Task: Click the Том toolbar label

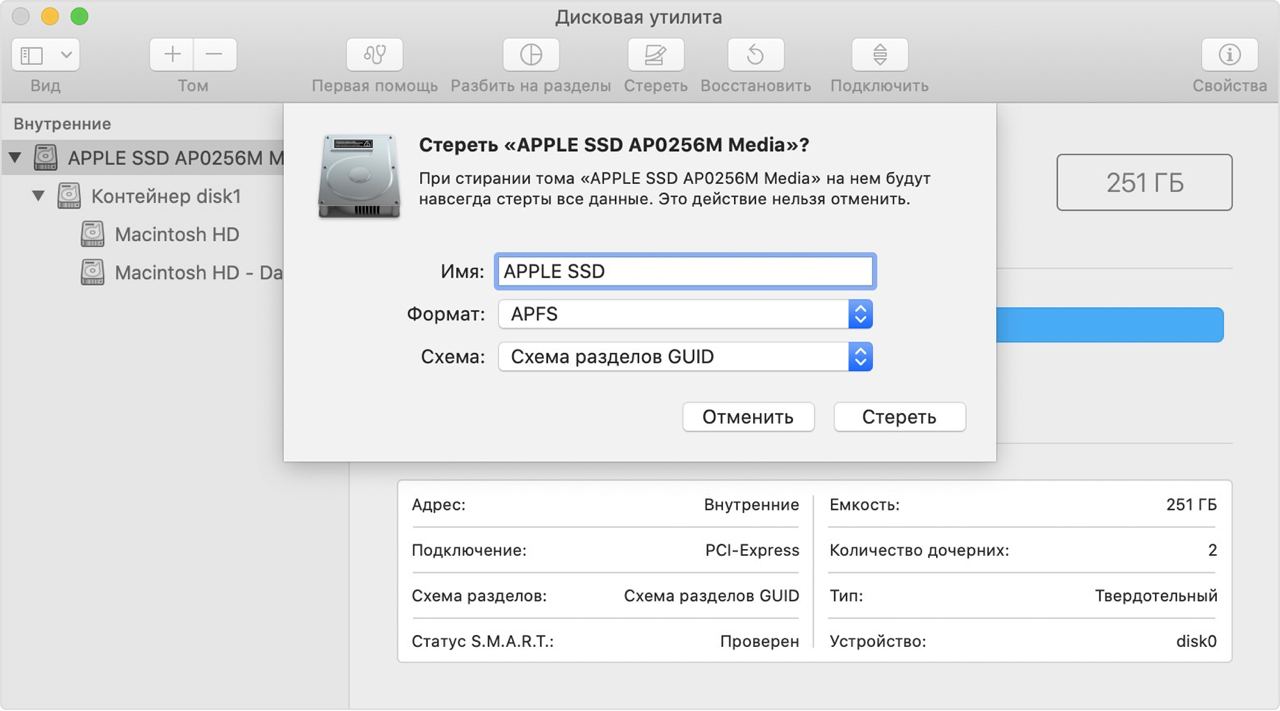Action: click(x=193, y=86)
